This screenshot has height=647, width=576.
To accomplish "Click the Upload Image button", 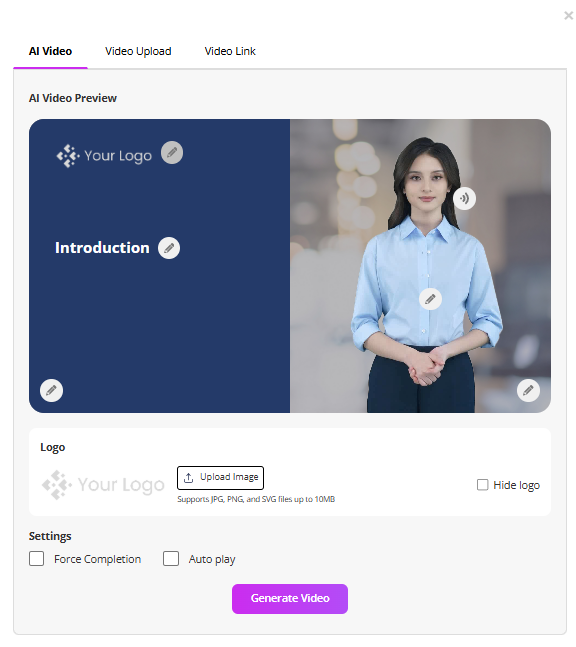I will [x=220, y=477].
